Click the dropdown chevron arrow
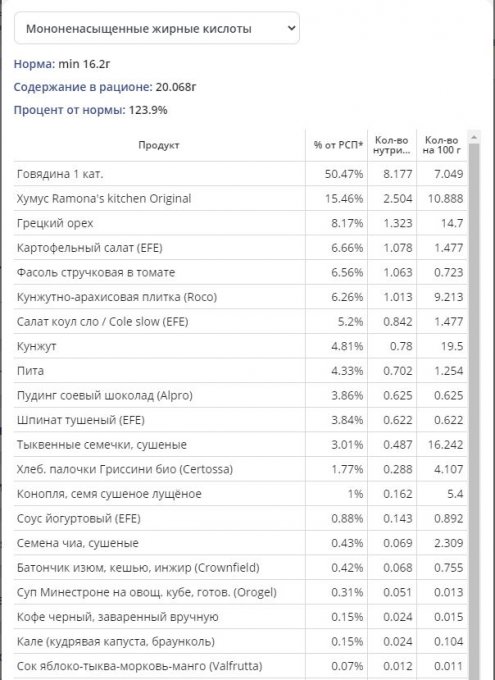The image size is (495, 680). 292,28
